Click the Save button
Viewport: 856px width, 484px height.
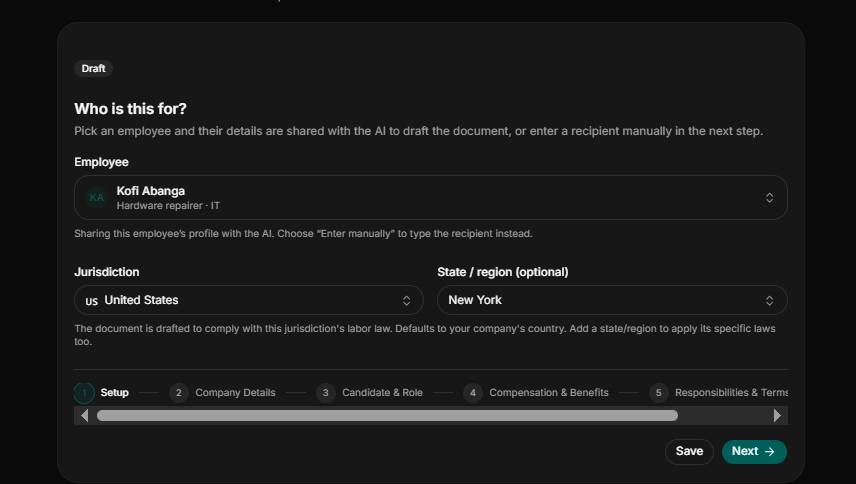[x=689, y=452]
